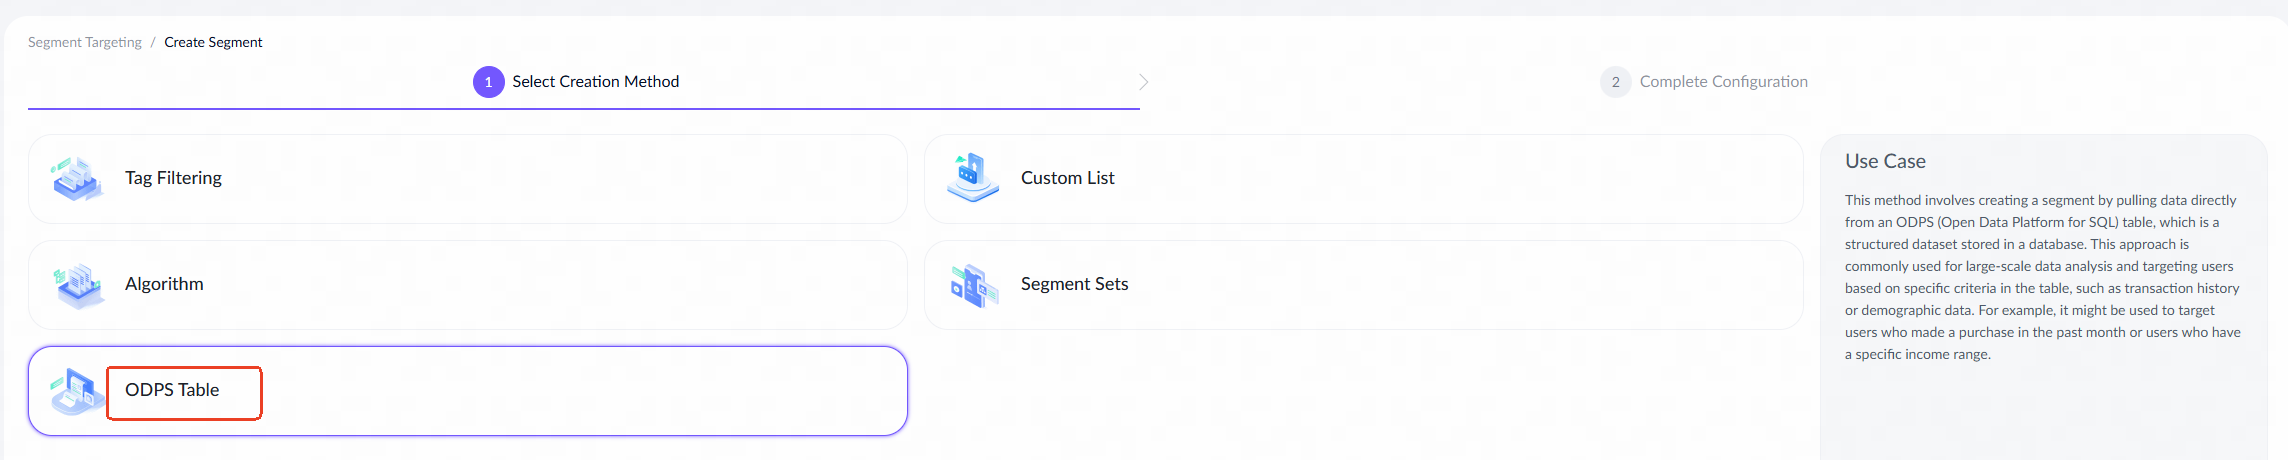Click the Create Segment breadcrumb text
This screenshot has height=460, width=2288.
tap(213, 42)
